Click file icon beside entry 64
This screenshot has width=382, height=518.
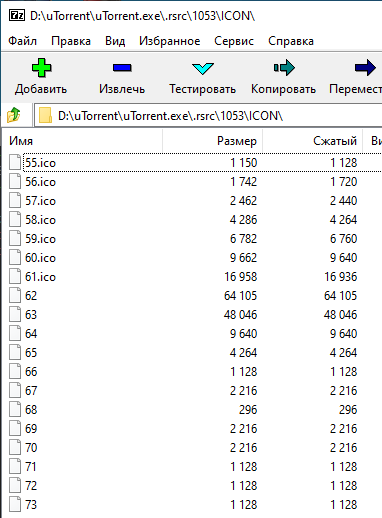click(x=15, y=333)
